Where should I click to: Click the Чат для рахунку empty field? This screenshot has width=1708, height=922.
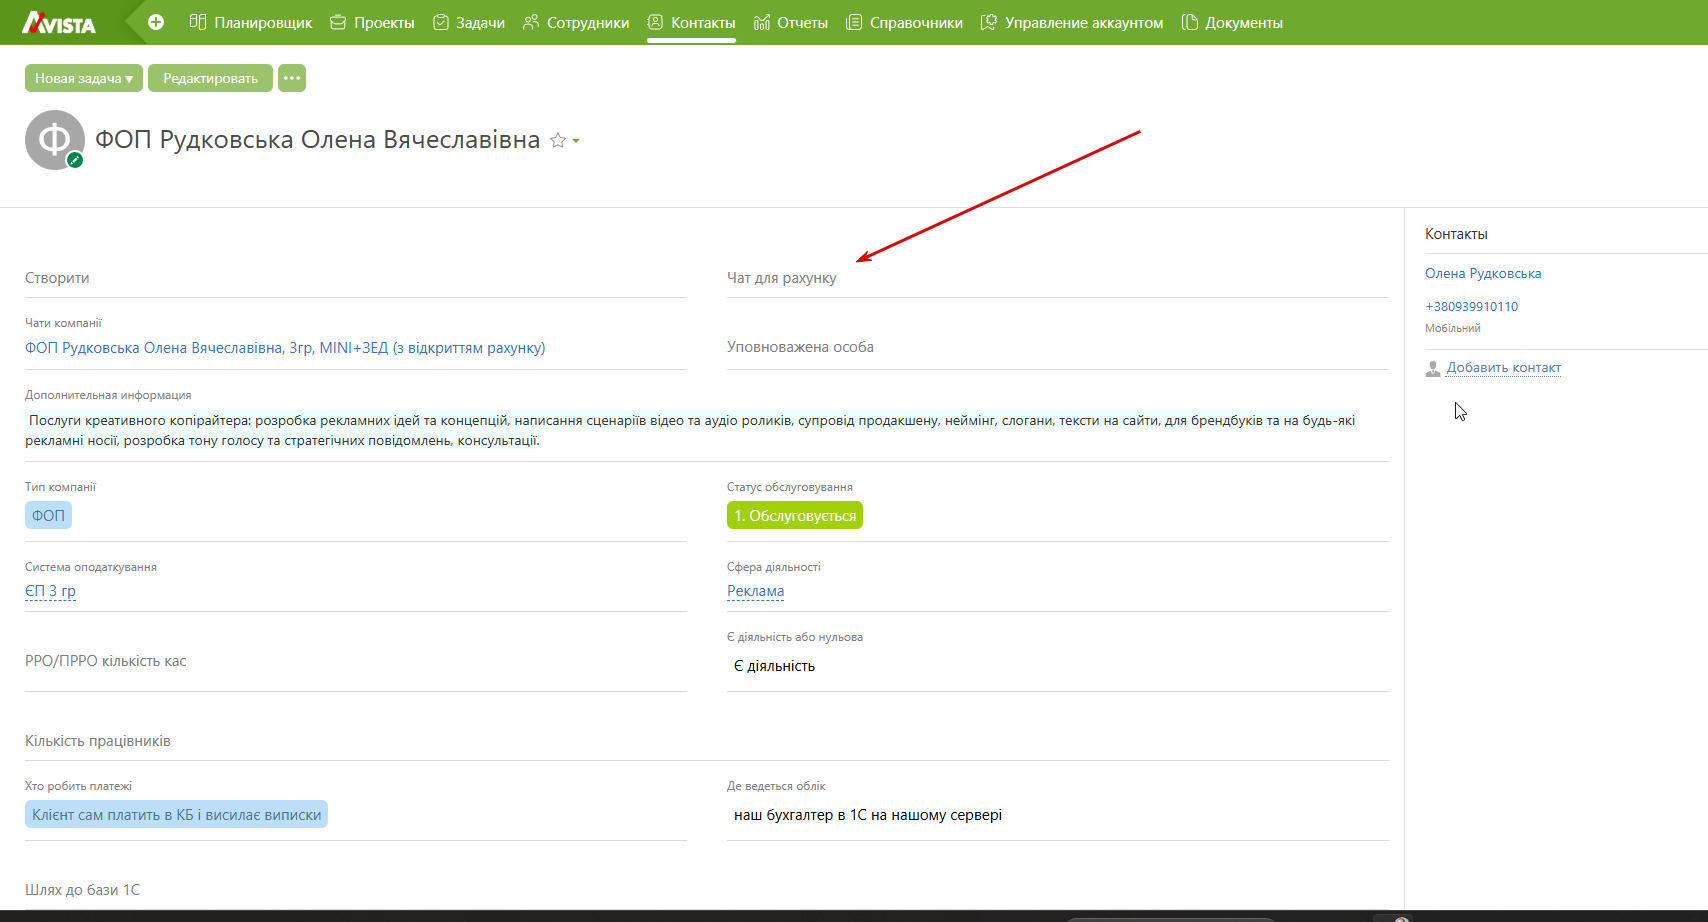tap(1057, 278)
